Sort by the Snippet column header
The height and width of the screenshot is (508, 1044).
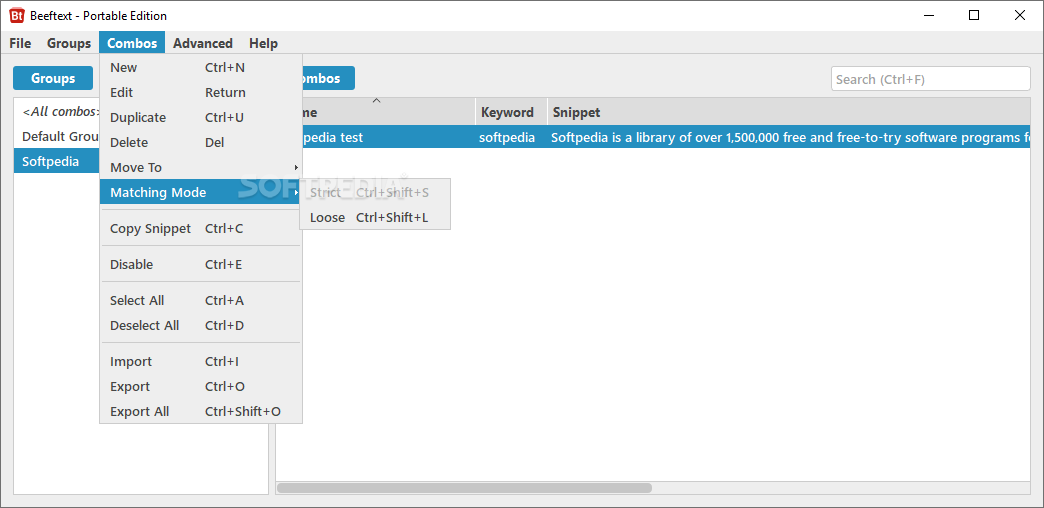click(x=789, y=112)
